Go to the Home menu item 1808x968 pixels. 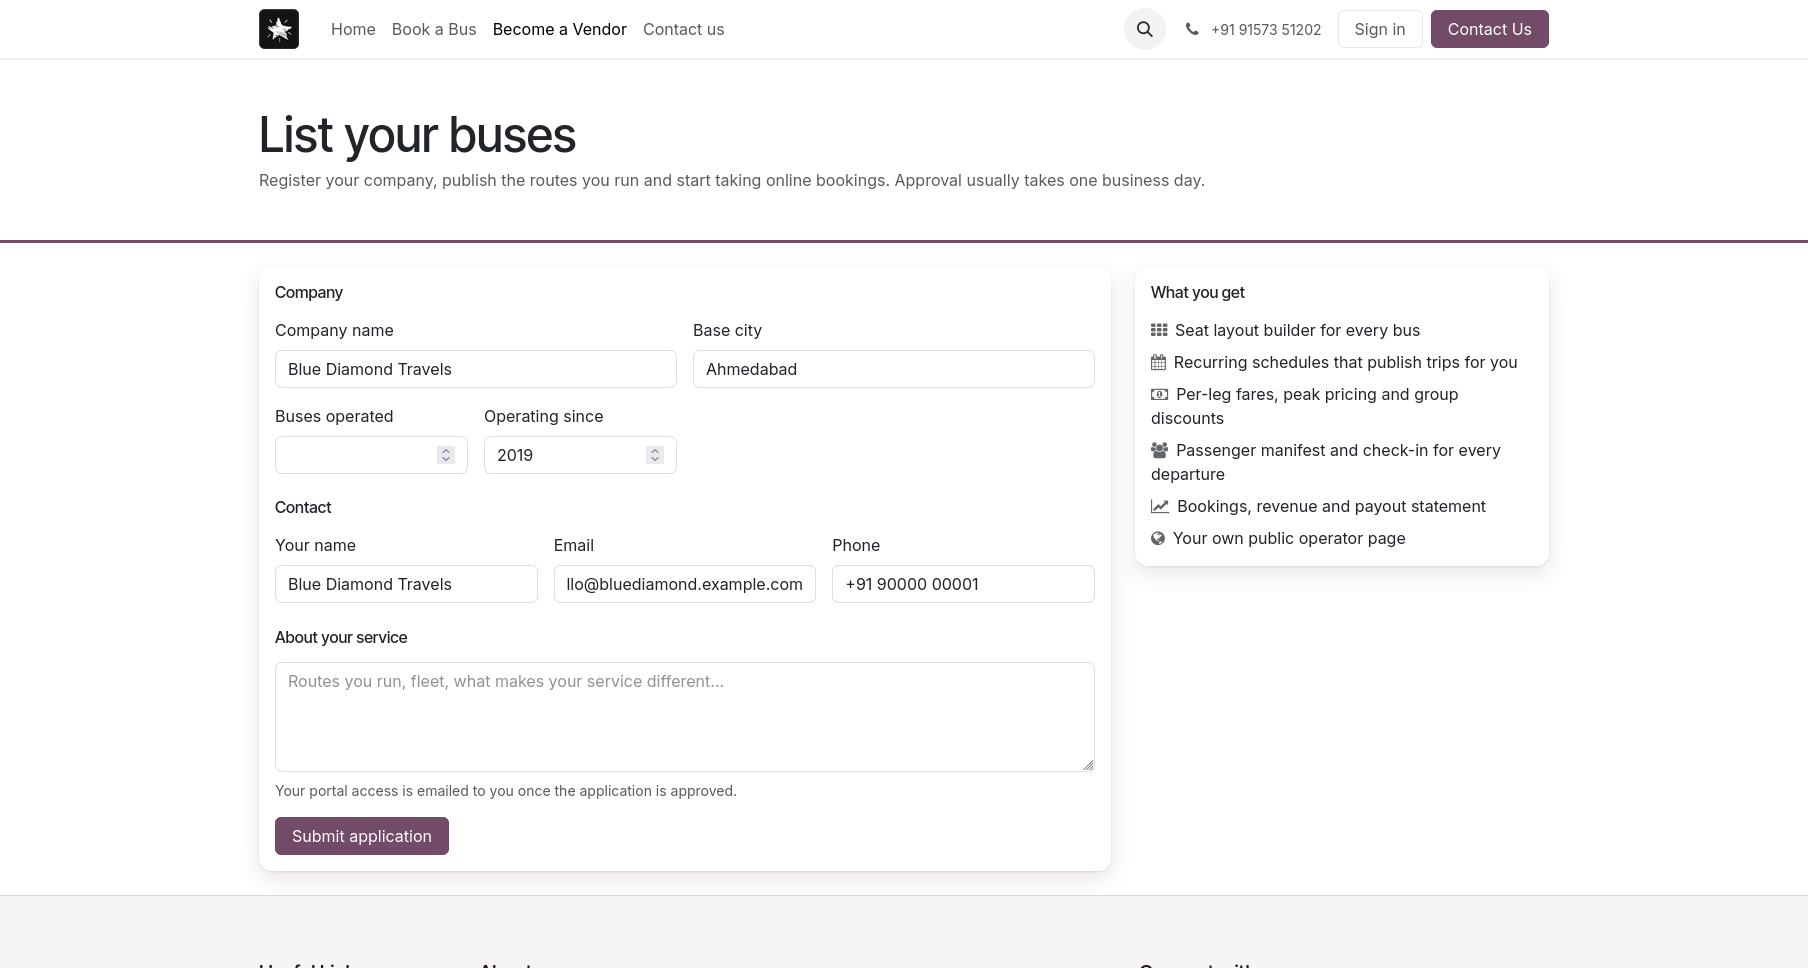click(x=353, y=29)
